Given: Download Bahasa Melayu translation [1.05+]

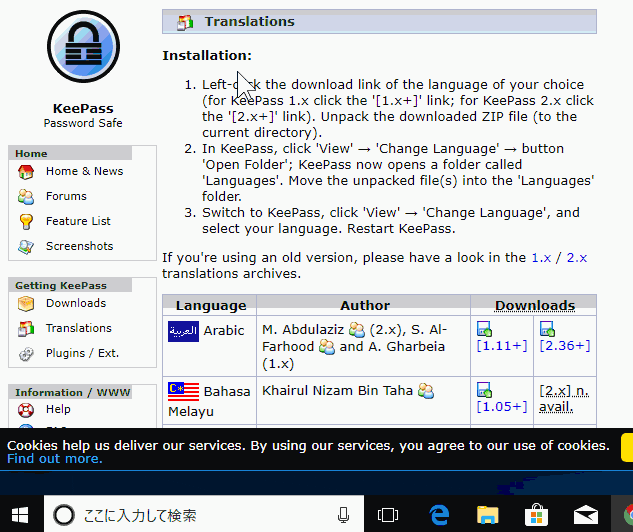Looking at the screenshot, I should click(502, 406).
